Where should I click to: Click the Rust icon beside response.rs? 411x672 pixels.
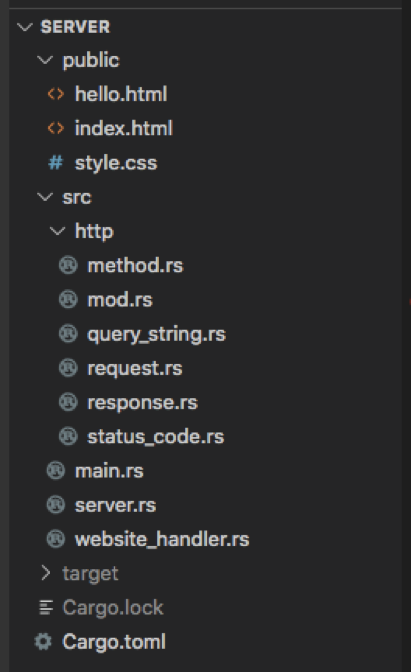[x=68, y=402]
